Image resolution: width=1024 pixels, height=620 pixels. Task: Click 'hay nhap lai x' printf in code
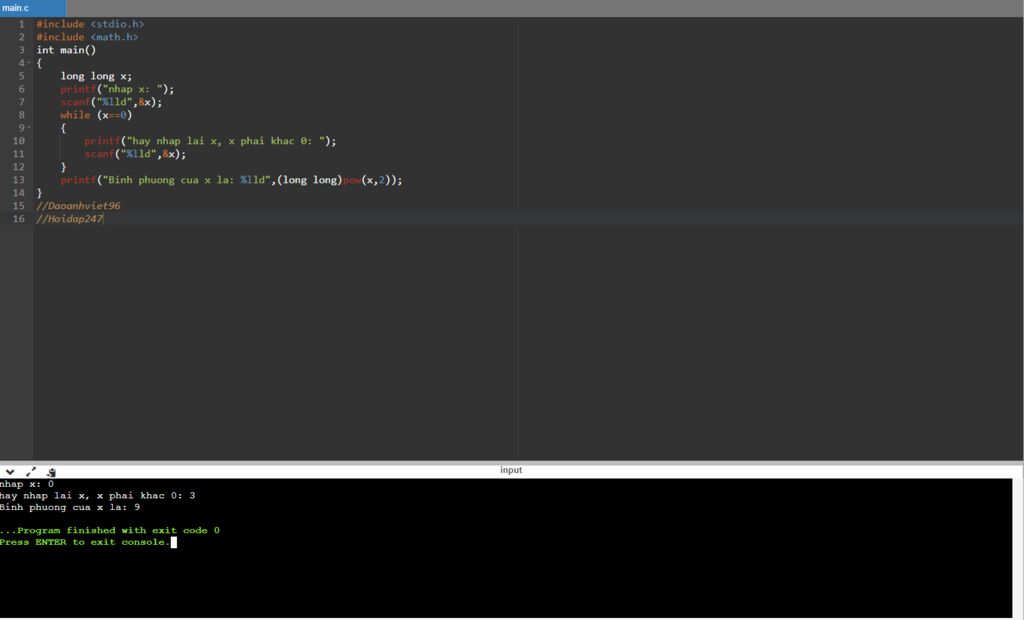point(210,141)
